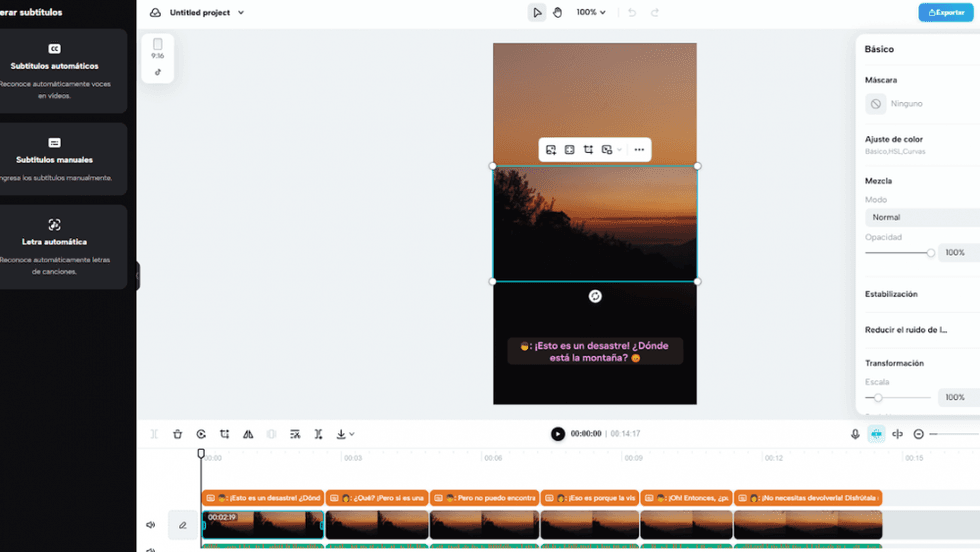Click transcript editing icon in timeline toolbar
980x552 pixels.
[295, 434]
